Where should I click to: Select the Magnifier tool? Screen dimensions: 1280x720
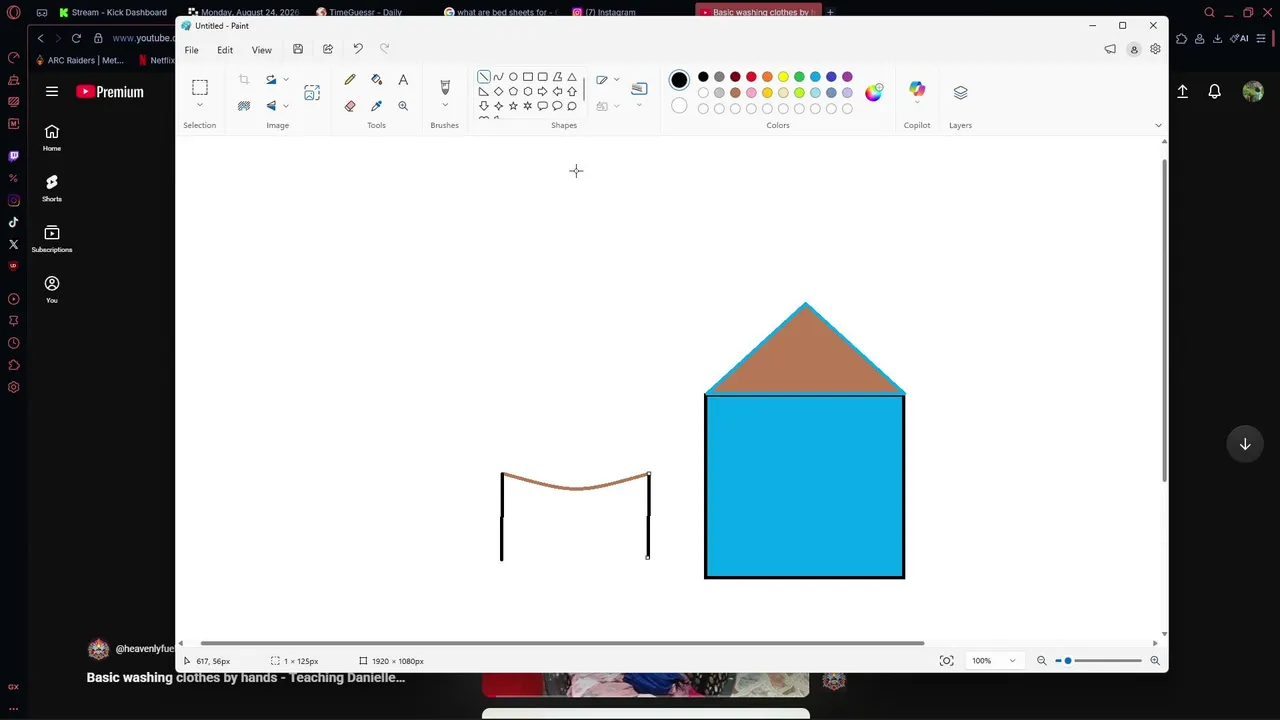pyautogui.click(x=403, y=106)
